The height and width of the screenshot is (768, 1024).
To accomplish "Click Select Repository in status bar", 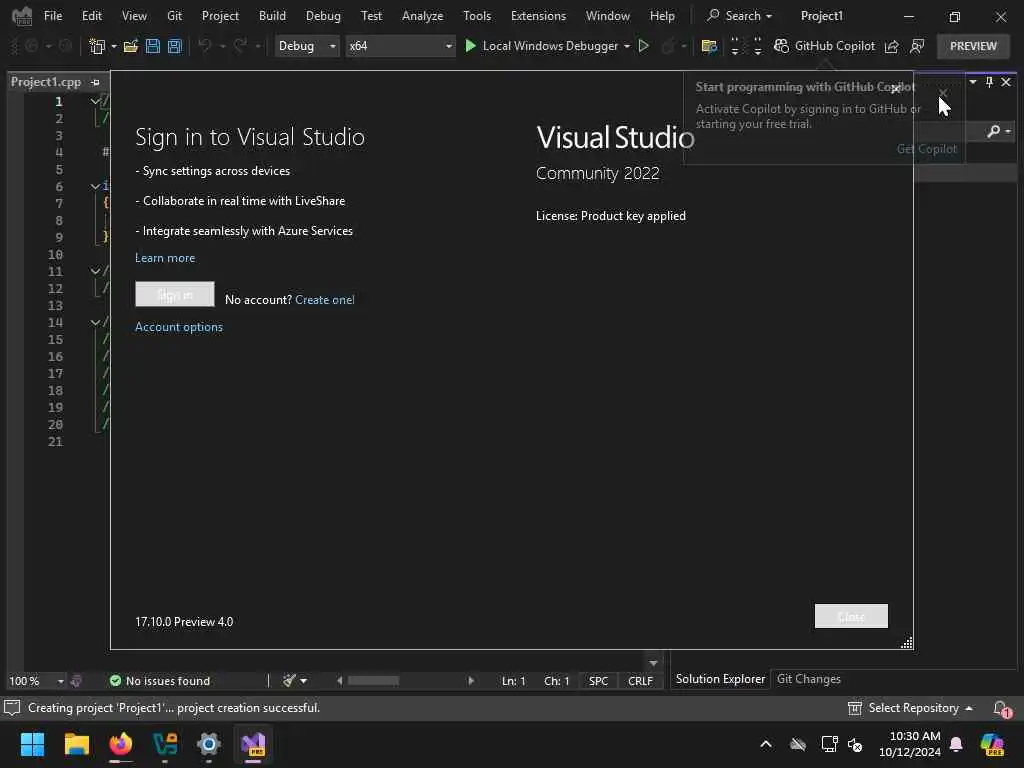I will [910, 708].
